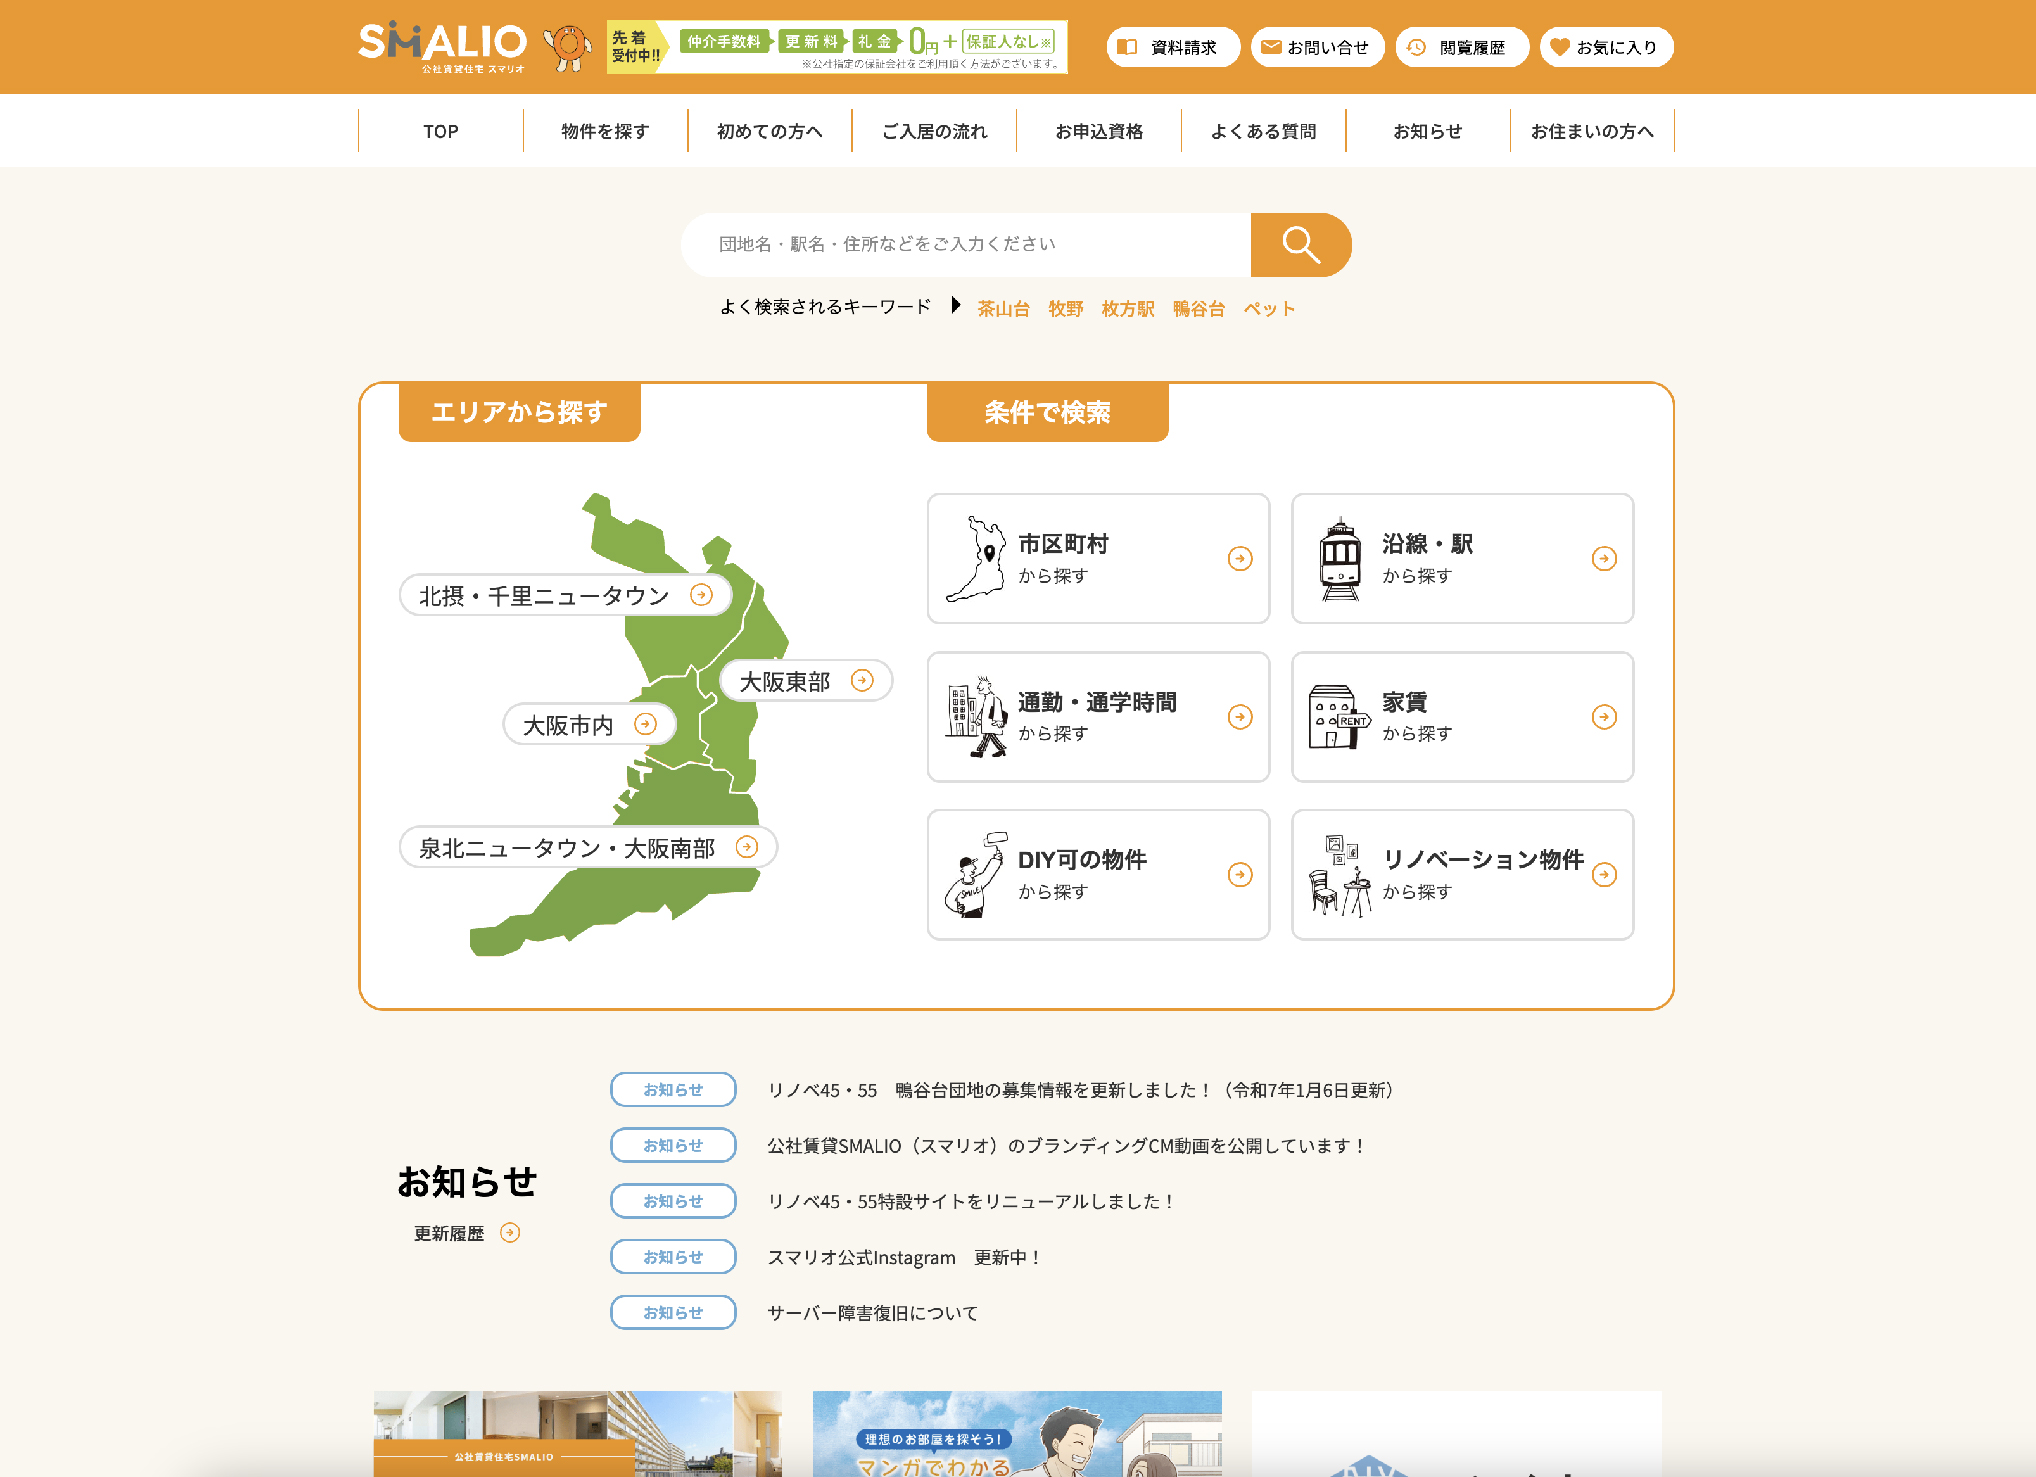This screenshot has width=2036, height=1477.
Task: Open the 物件を探す menu item
Action: pyautogui.click(x=605, y=131)
